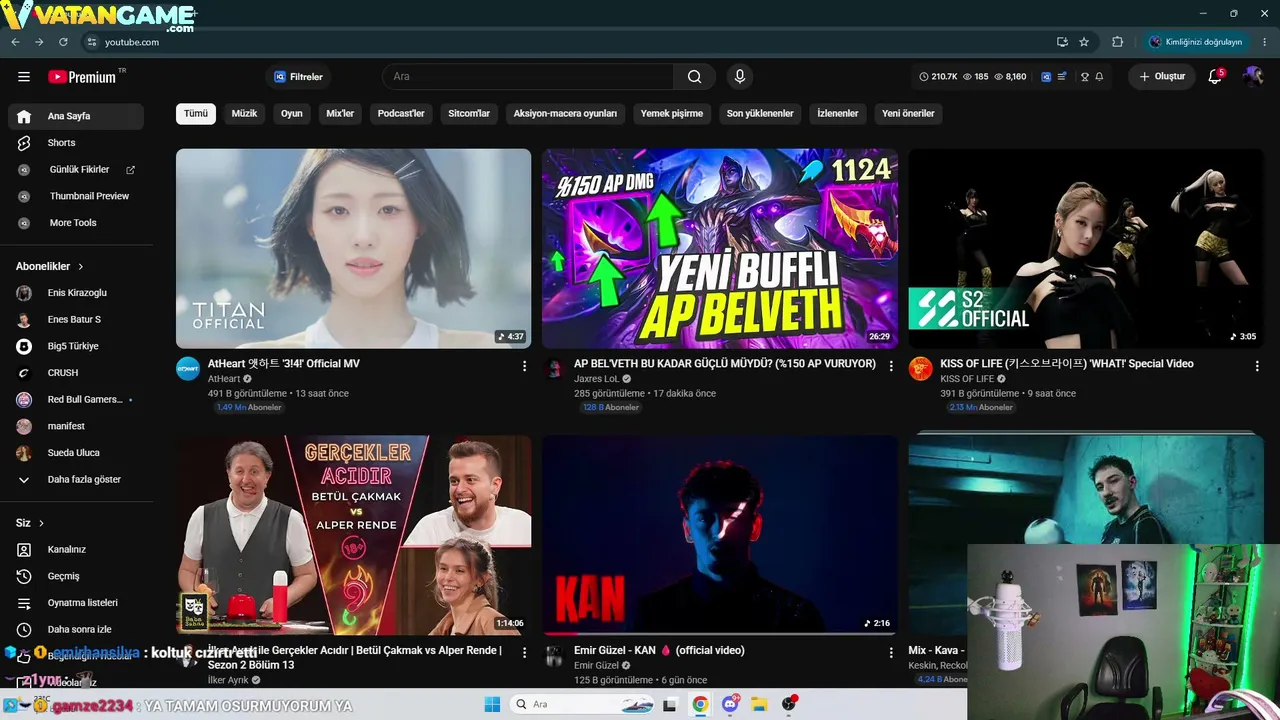Open KISS OF LIFE channel avatar
1280x720 pixels.
[x=920, y=369]
